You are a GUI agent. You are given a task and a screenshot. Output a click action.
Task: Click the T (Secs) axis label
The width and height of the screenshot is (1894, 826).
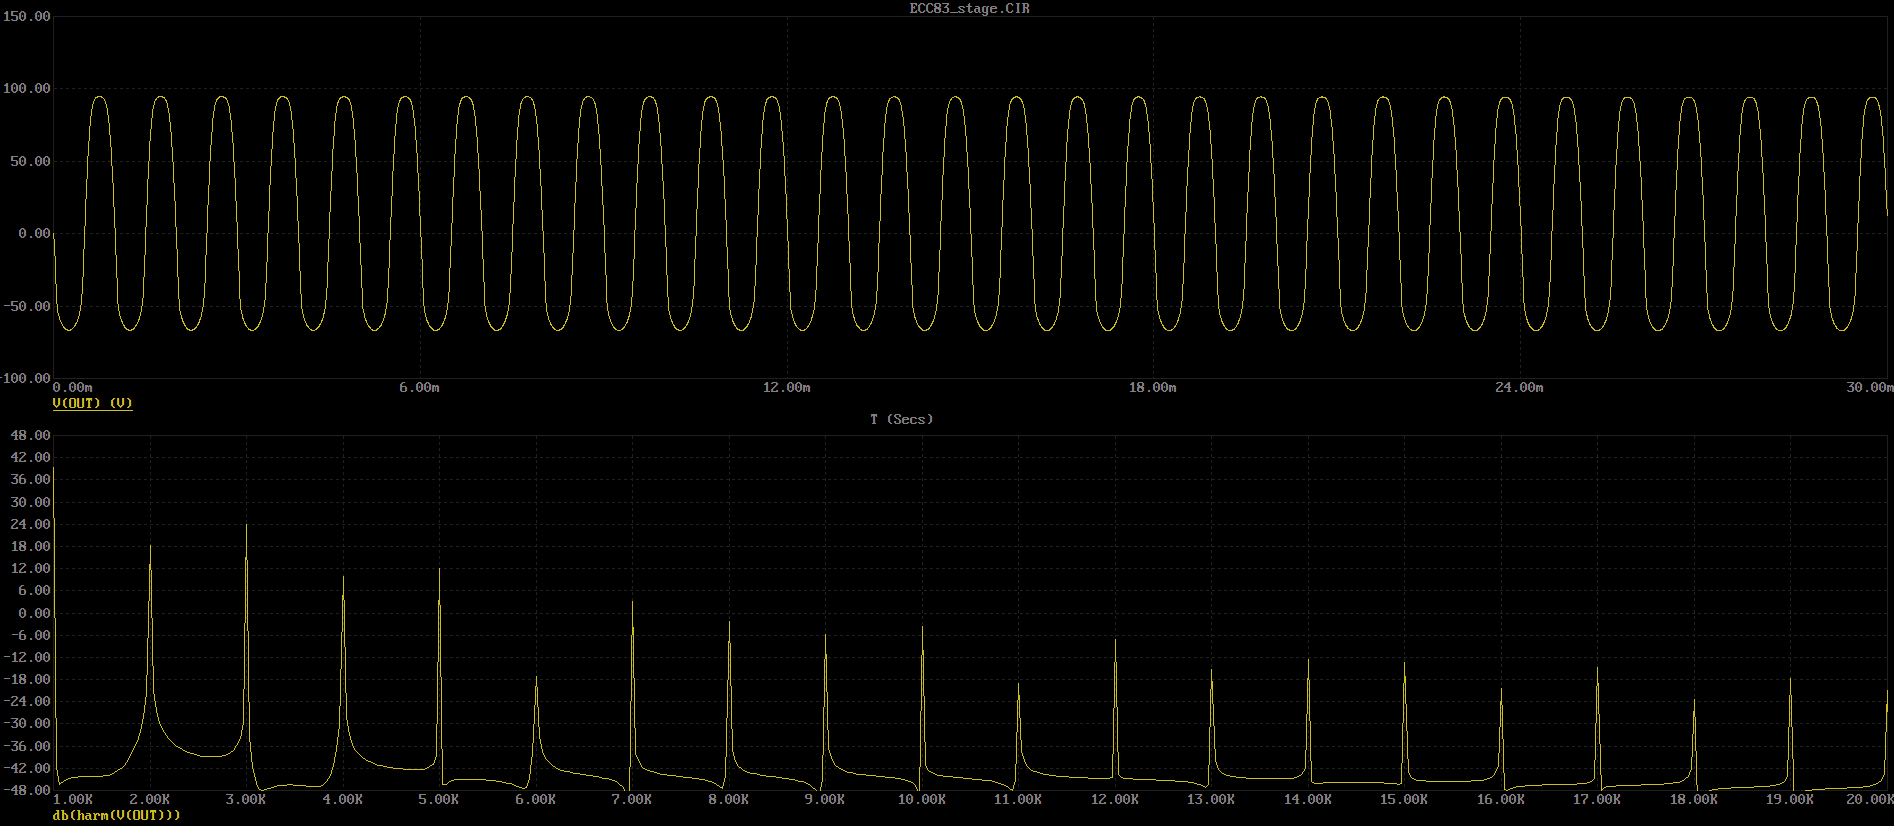tap(901, 419)
